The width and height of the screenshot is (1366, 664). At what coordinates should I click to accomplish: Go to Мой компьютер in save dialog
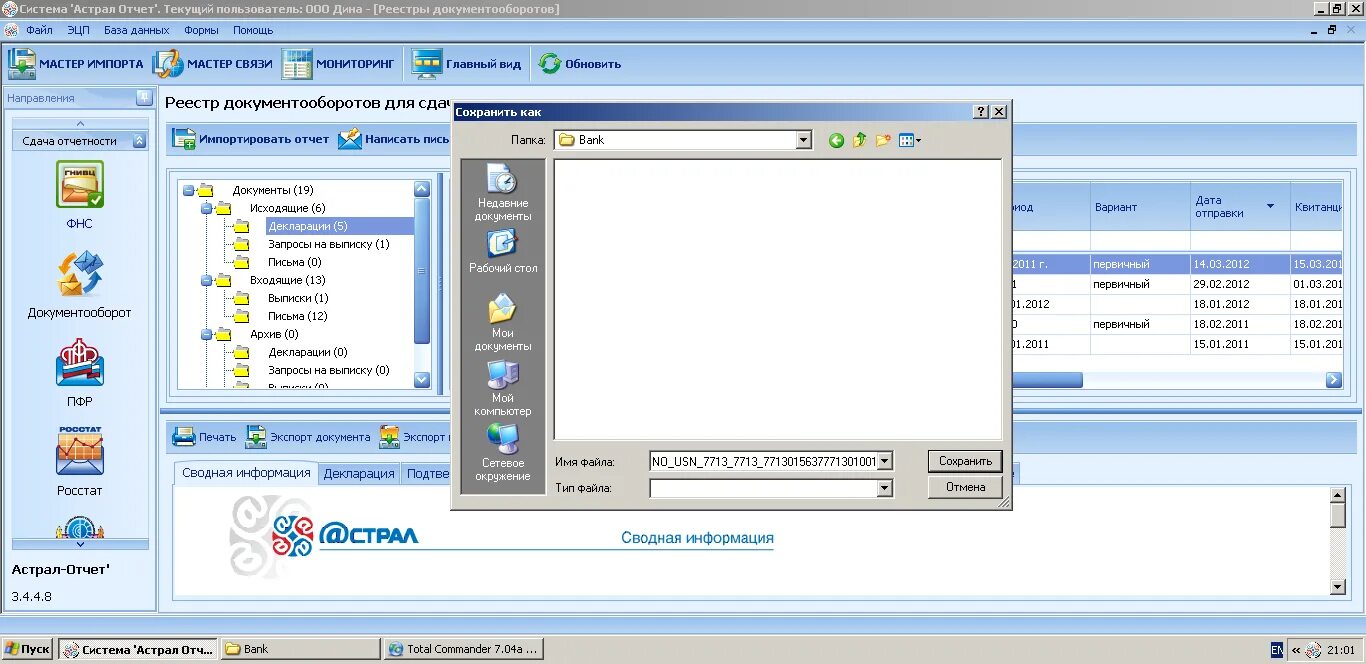[503, 388]
